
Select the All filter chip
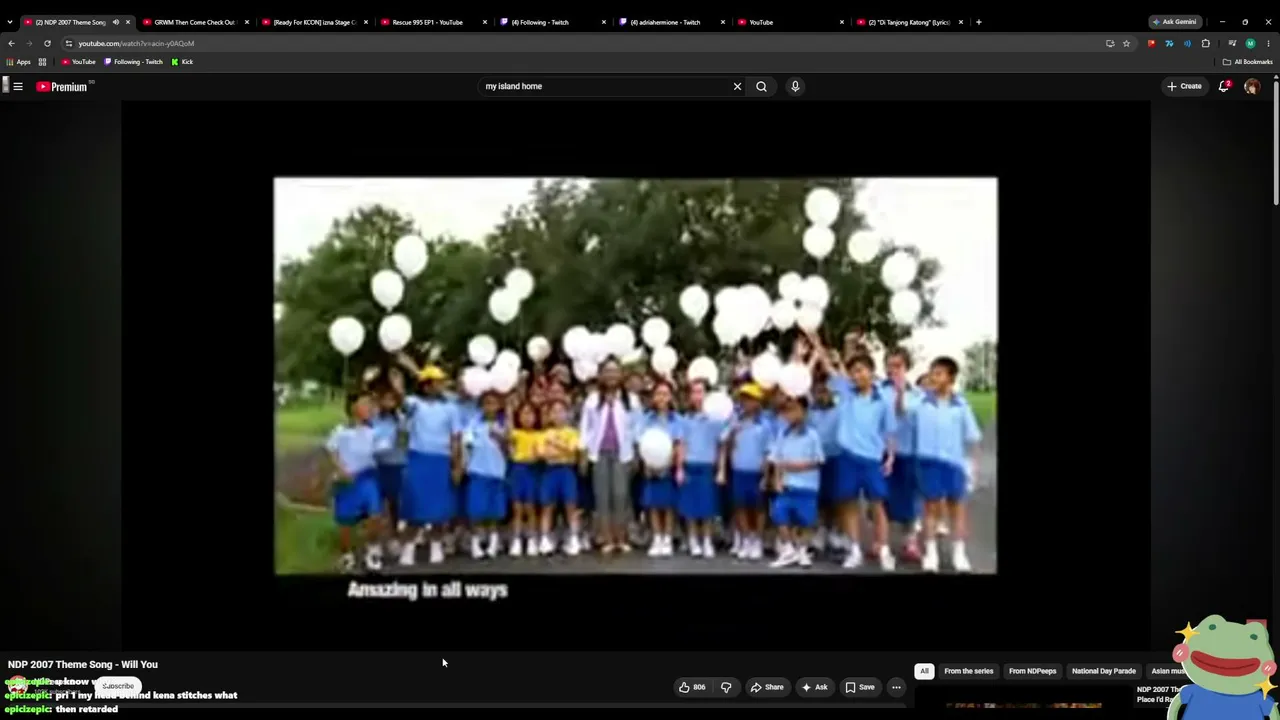924,671
